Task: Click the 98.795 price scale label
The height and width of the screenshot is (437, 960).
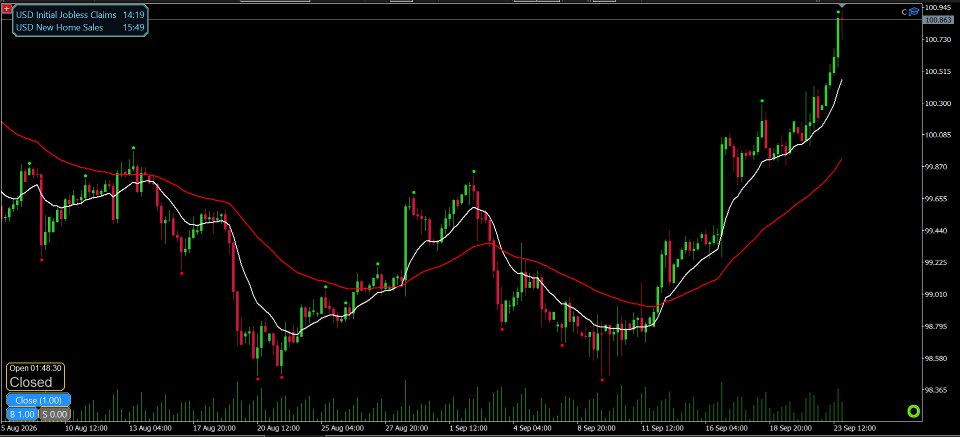Action: point(936,326)
